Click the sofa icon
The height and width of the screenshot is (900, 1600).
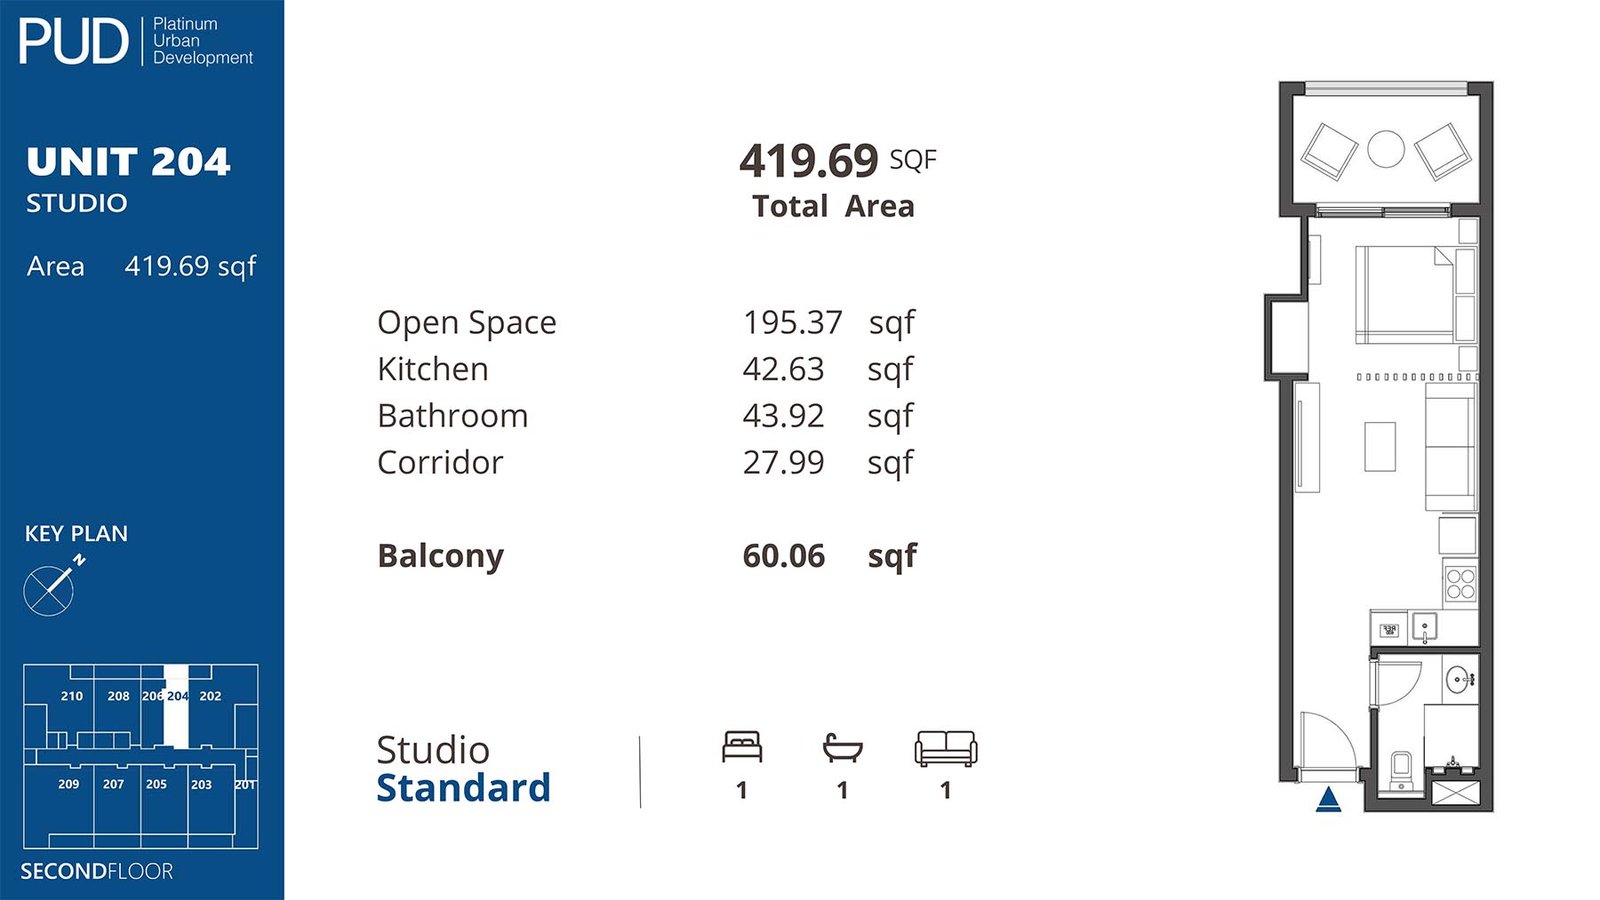click(945, 748)
